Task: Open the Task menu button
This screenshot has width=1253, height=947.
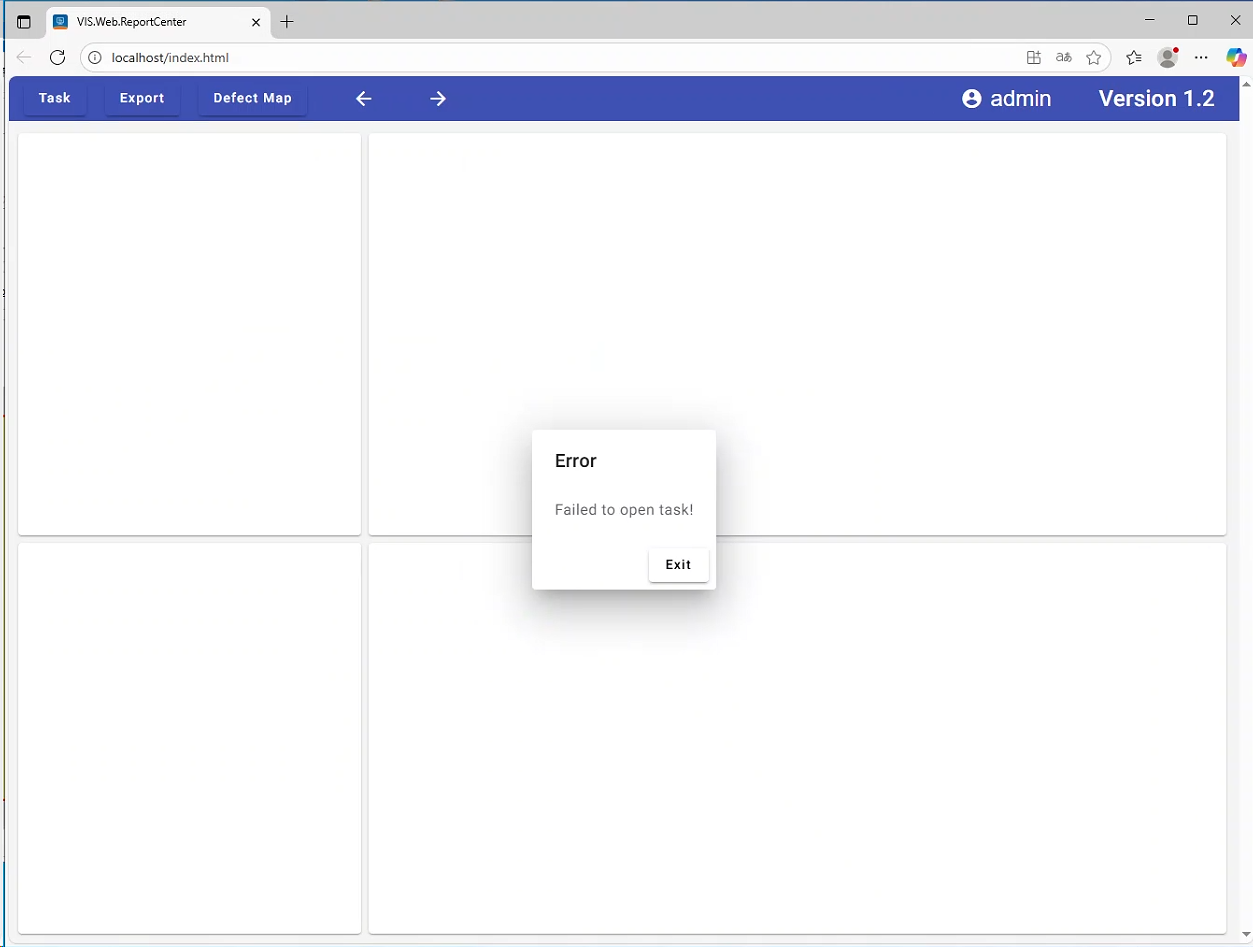Action: pos(54,98)
